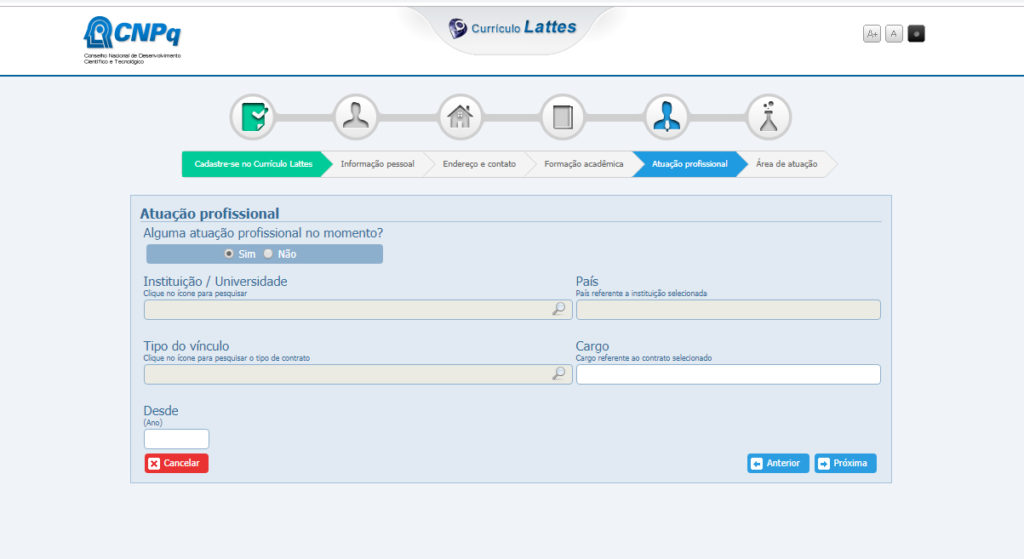Toggle the high contrast button
Screen dimensions: 1024x559
pos(916,34)
